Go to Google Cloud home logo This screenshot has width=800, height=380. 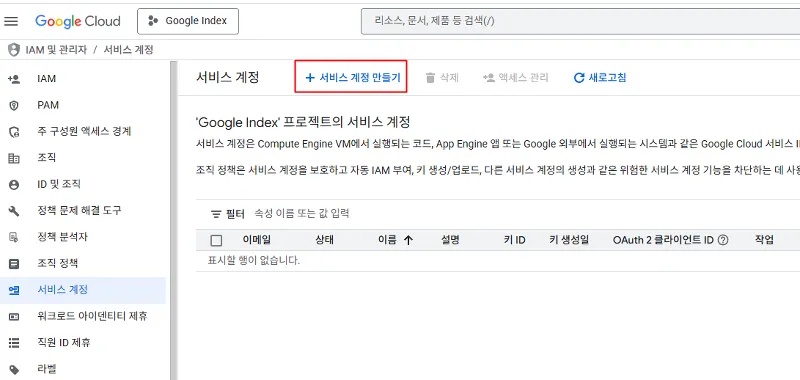pos(78,21)
